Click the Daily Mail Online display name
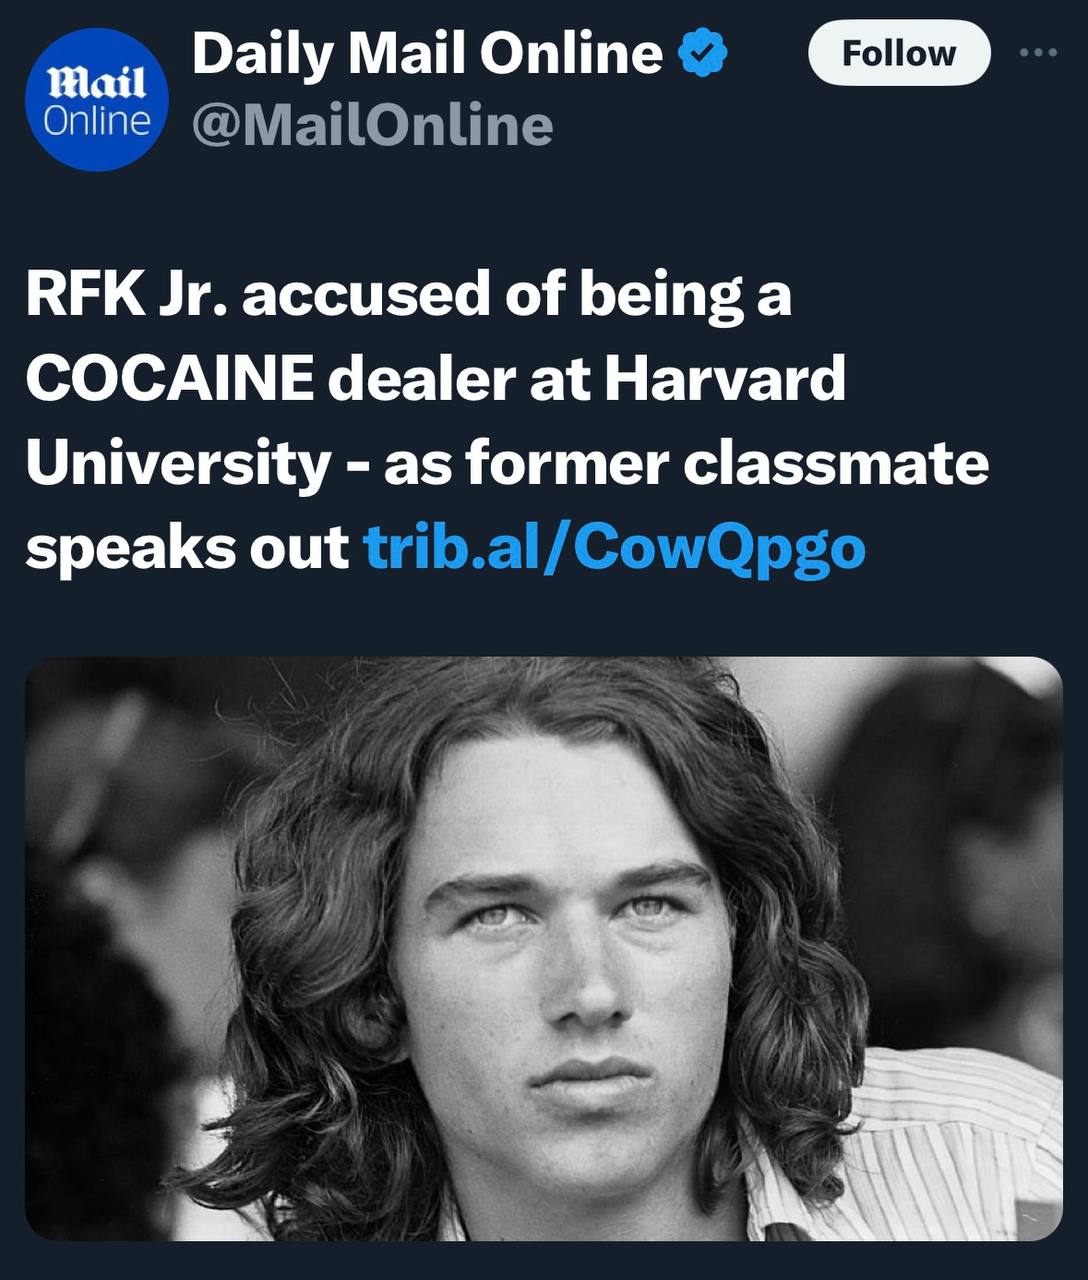 [x=427, y=53]
